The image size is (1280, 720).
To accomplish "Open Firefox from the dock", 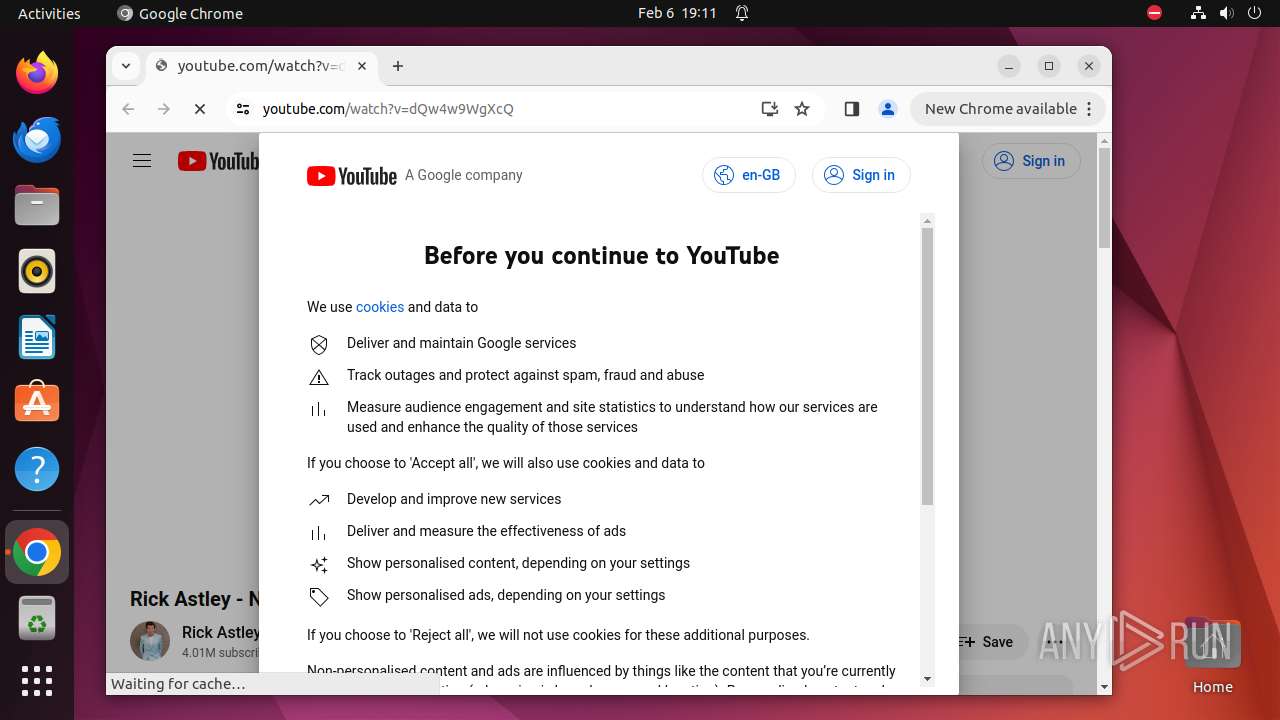I will click(x=37, y=73).
